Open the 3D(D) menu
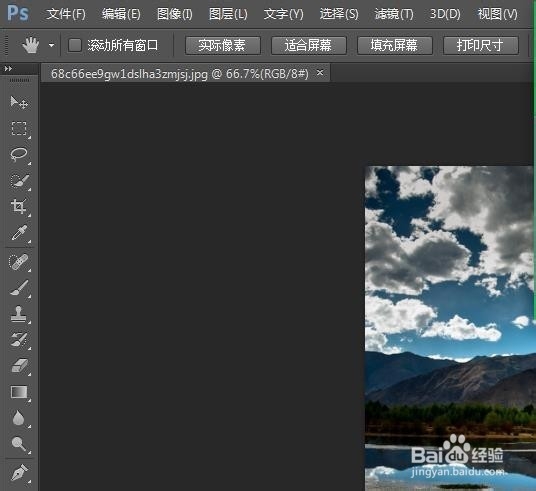Screen dimensions: 536x491 [445, 14]
